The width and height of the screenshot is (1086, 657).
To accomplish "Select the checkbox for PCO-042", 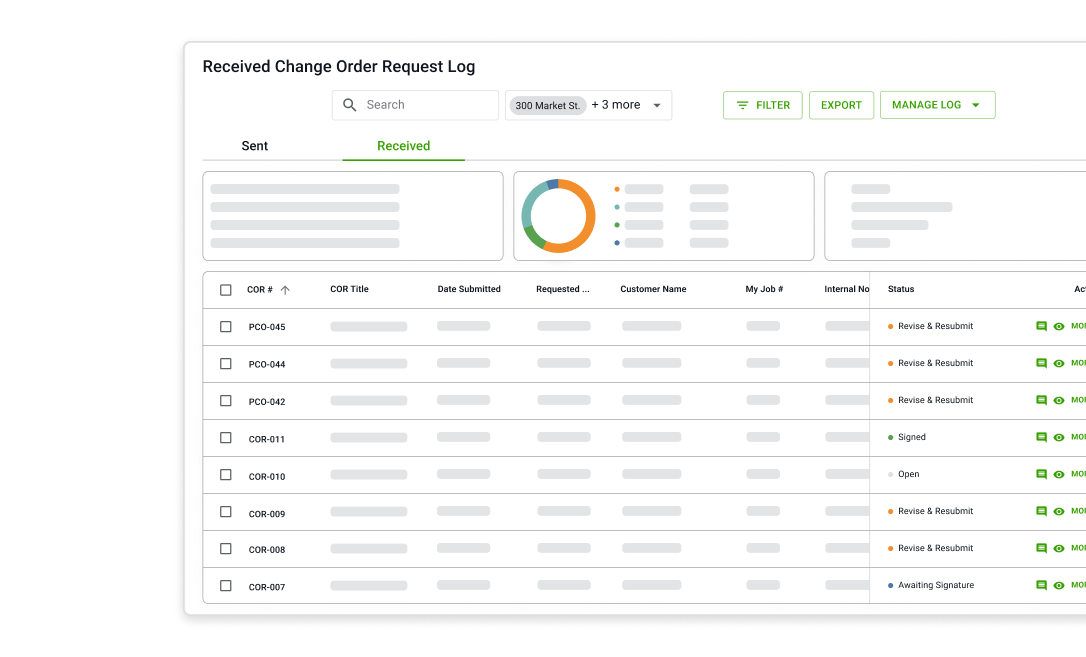I will tap(226, 401).
